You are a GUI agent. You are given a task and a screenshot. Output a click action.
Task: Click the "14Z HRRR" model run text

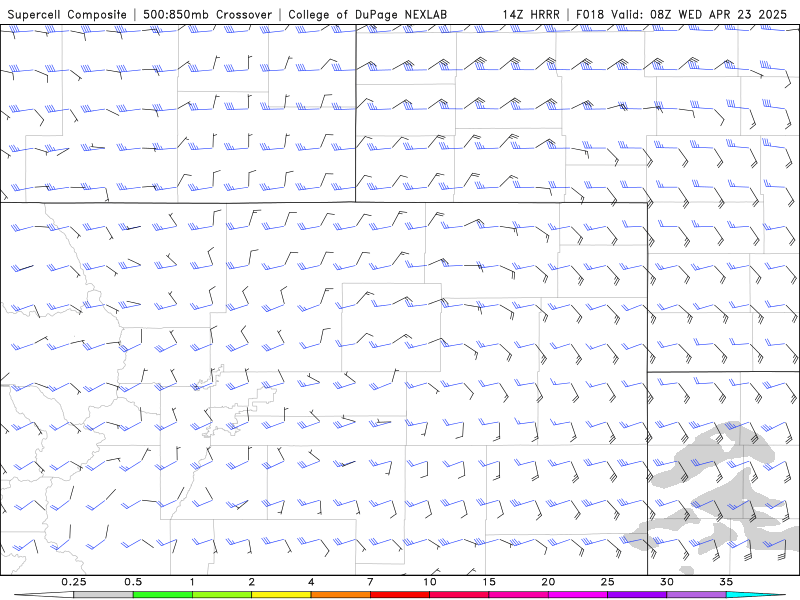click(531, 14)
